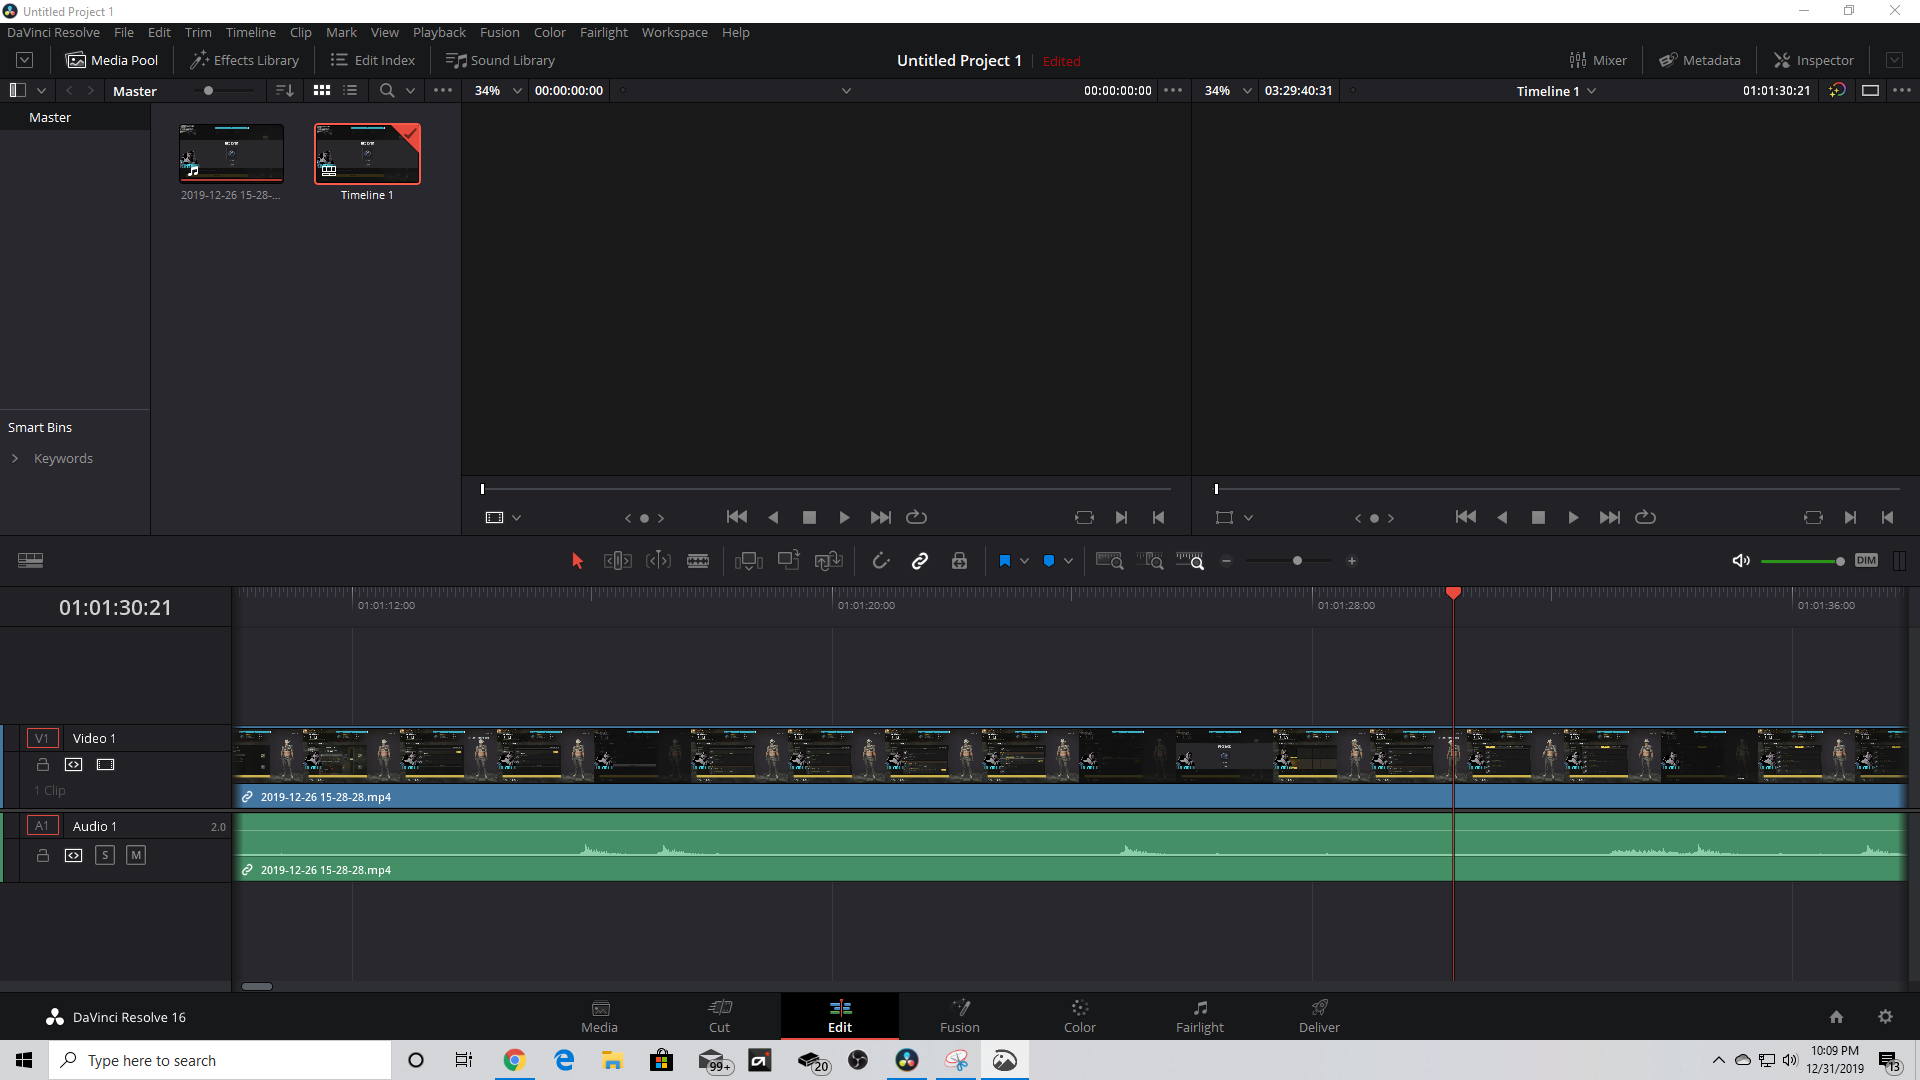The width and height of the screenshot is (1920, 1080).
Task: Click media pool search magnifier icon
Action: click(x=387, y=90)
